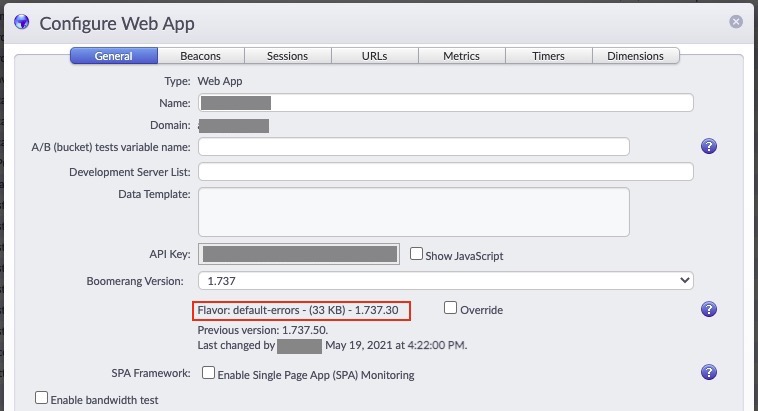This screenshot has height=411, width=758.
Task: Switch to the Dimensions tab
Action: (635, 56)
